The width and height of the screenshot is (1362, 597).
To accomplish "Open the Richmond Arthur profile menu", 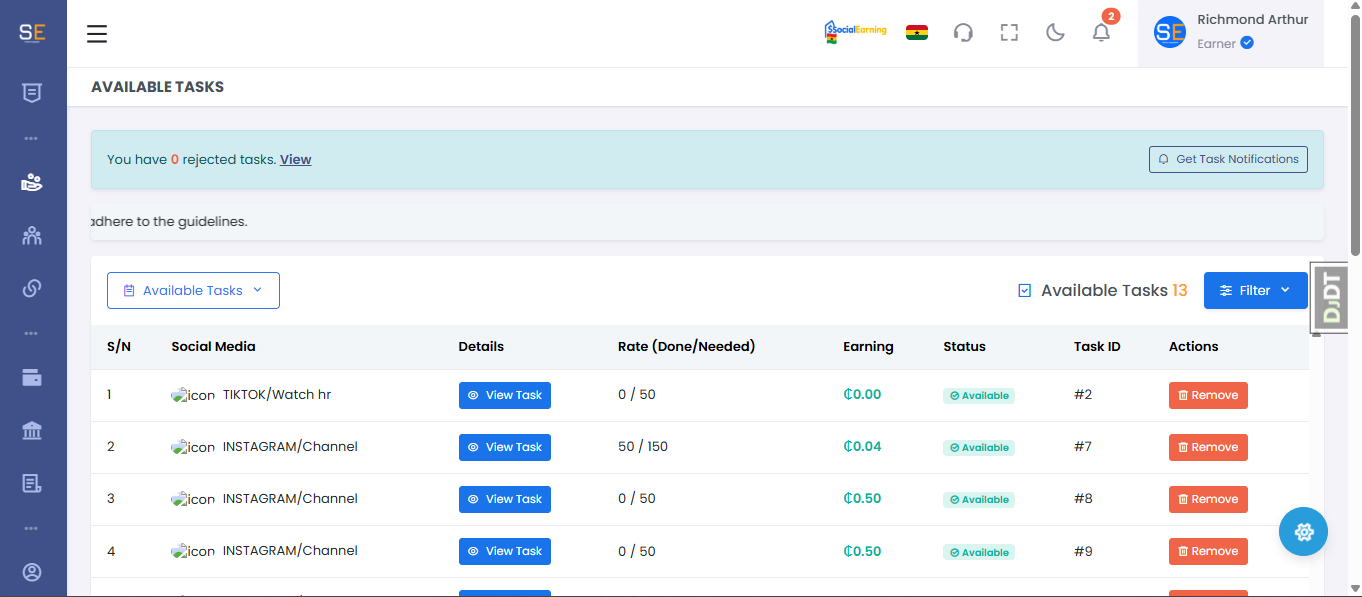I will point(1230,33).
